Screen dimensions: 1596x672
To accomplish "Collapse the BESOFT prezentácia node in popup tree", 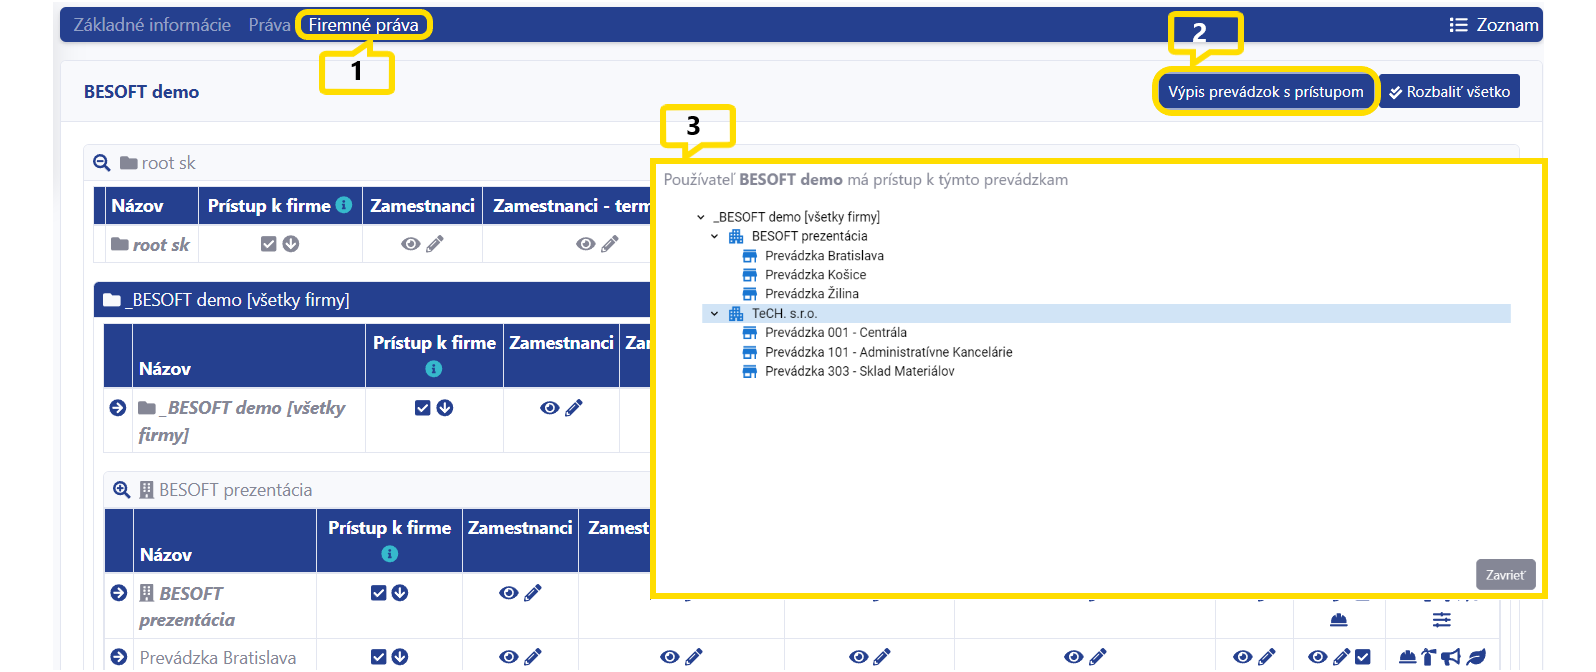I will pos(715,236).
